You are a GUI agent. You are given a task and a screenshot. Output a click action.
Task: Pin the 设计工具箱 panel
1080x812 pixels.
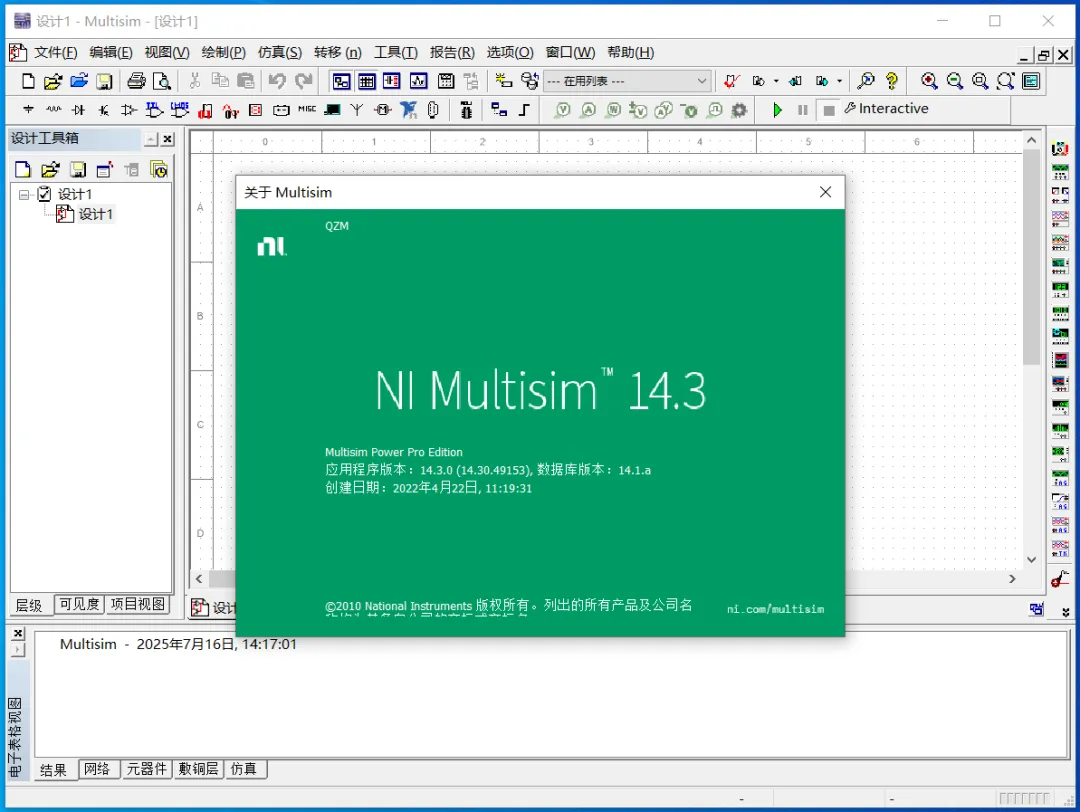coord(151,139)
